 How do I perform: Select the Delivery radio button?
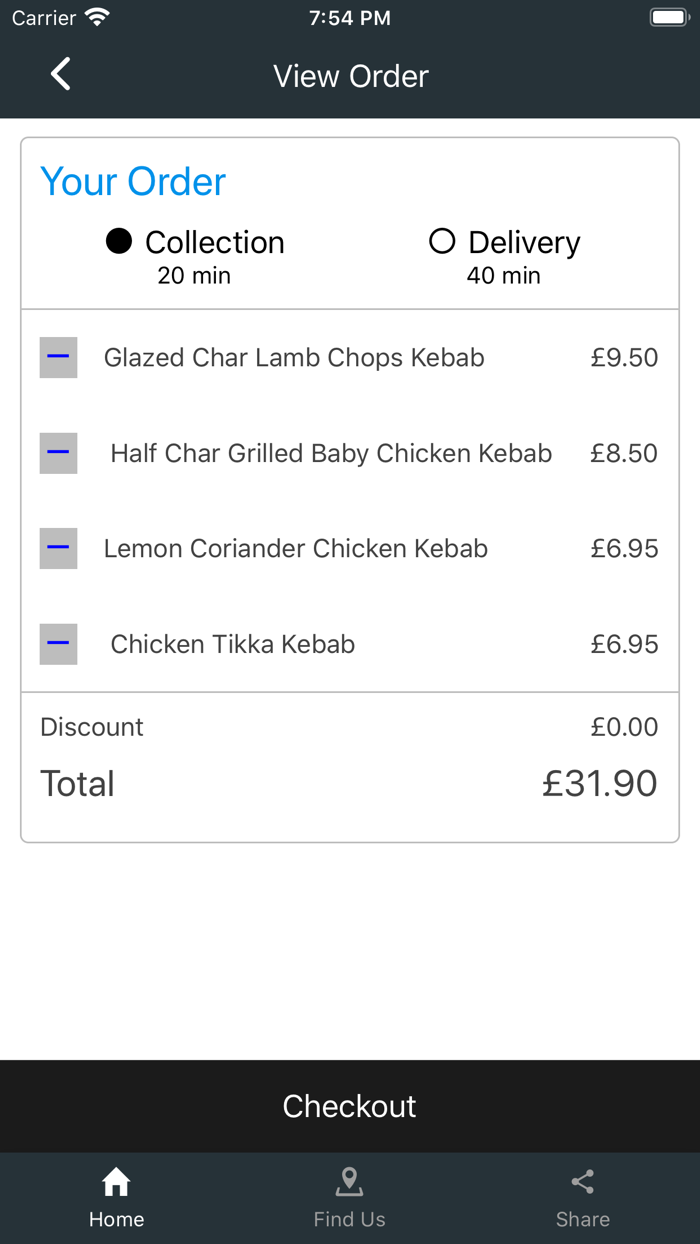[442, 241]
